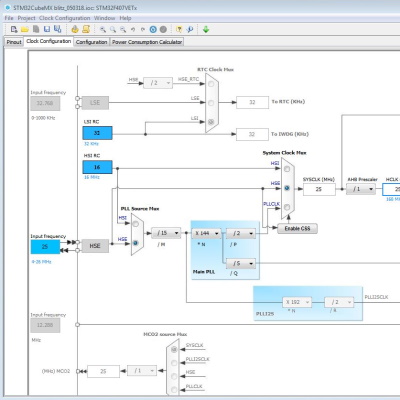Viewport: 400px width, 400px height.
Task: Open the X 192 PLLI2S multiplier dropdown
Action: pyautogui.click(x=297, y=302)
